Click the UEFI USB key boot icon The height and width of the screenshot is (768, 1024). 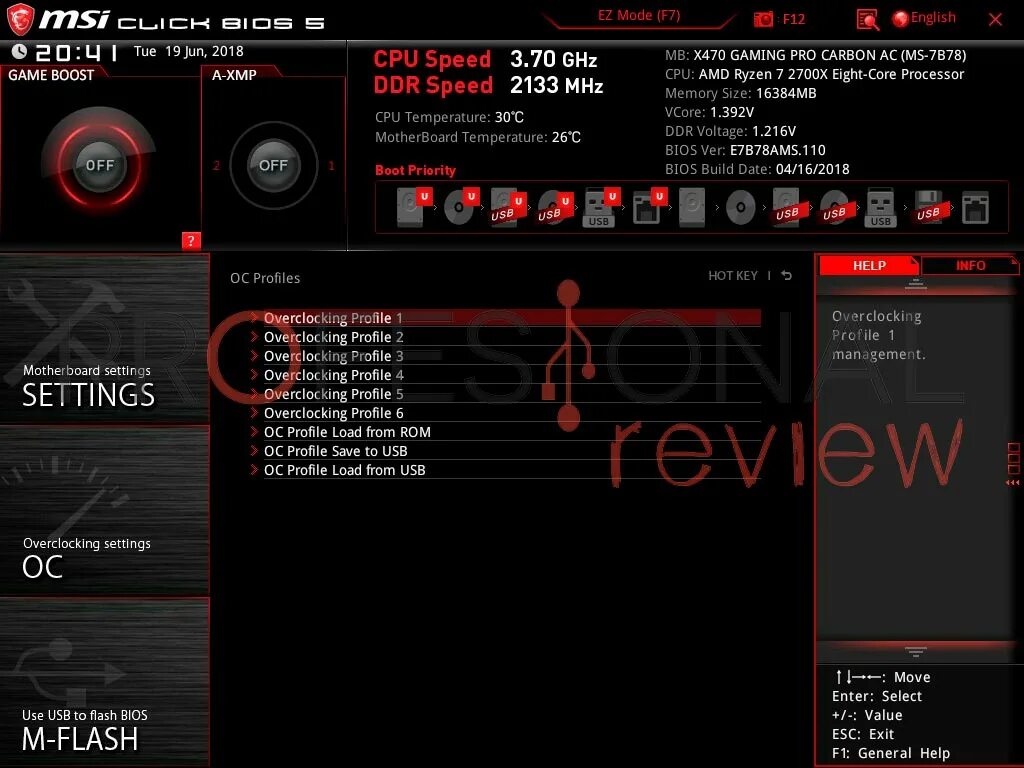click(x=601, y=208)
